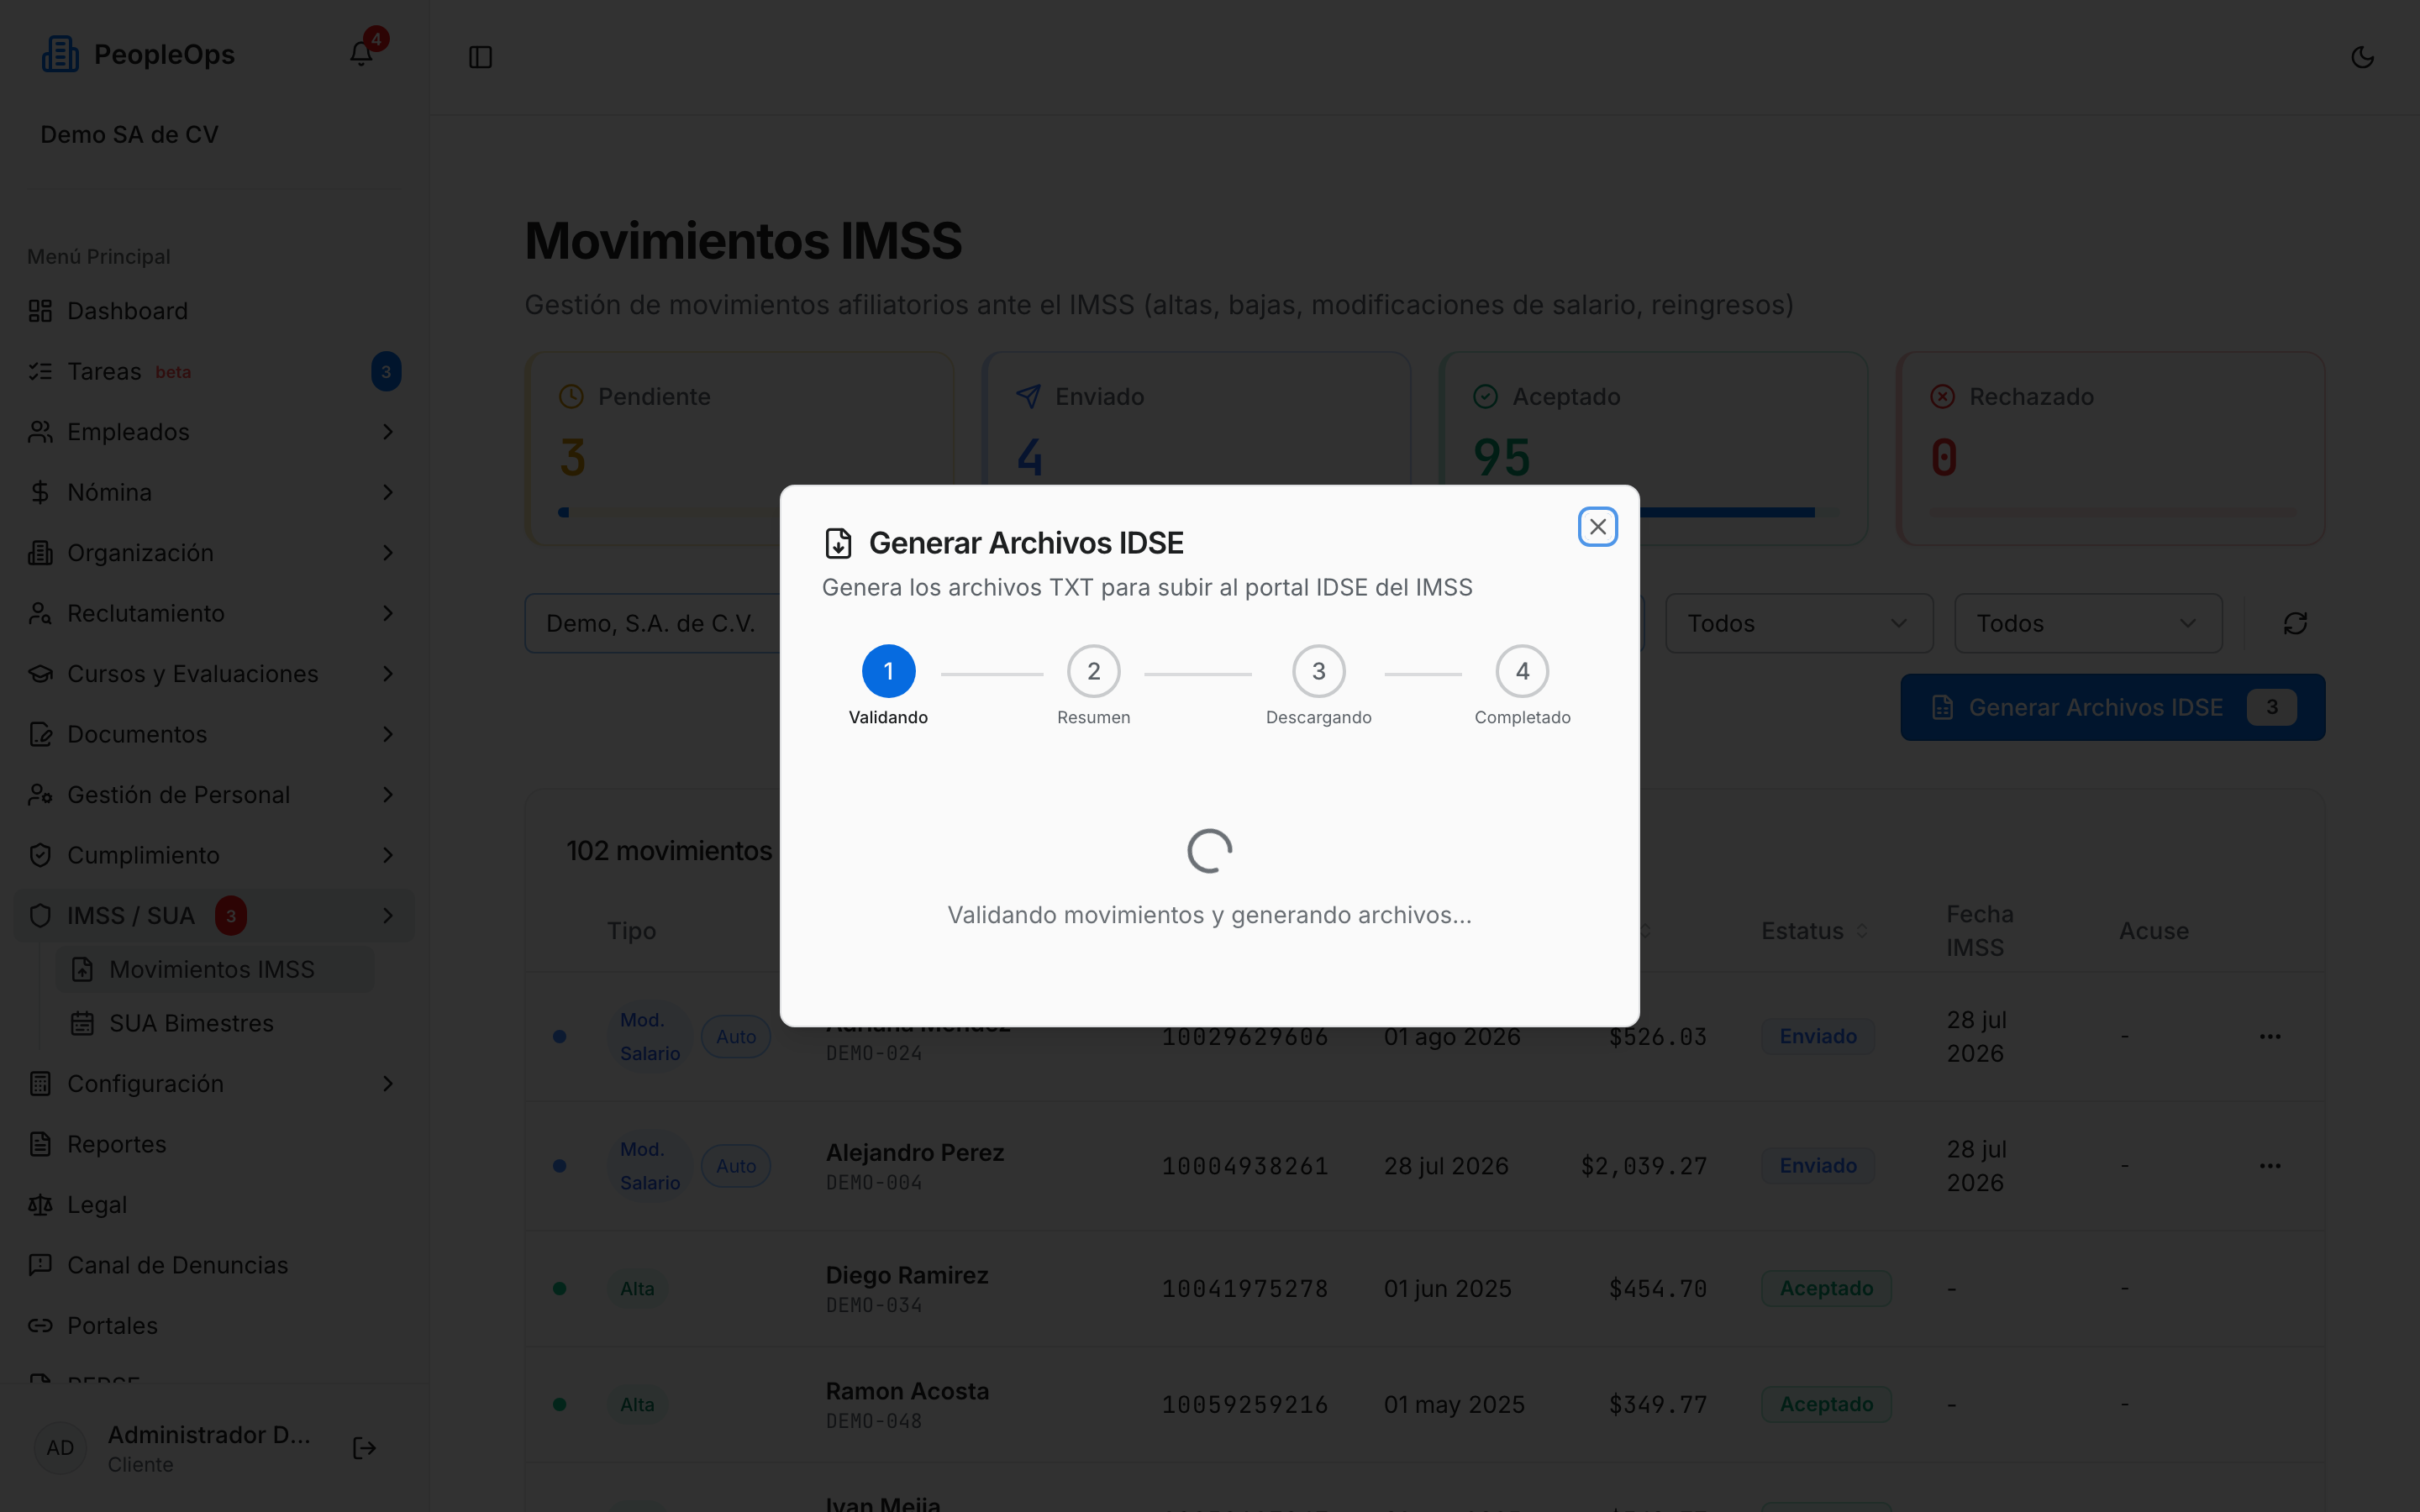Viewport: 2420px width, 1512px height.
Task: Click step 1 Validando circle
Action: [x=888, y=671]
